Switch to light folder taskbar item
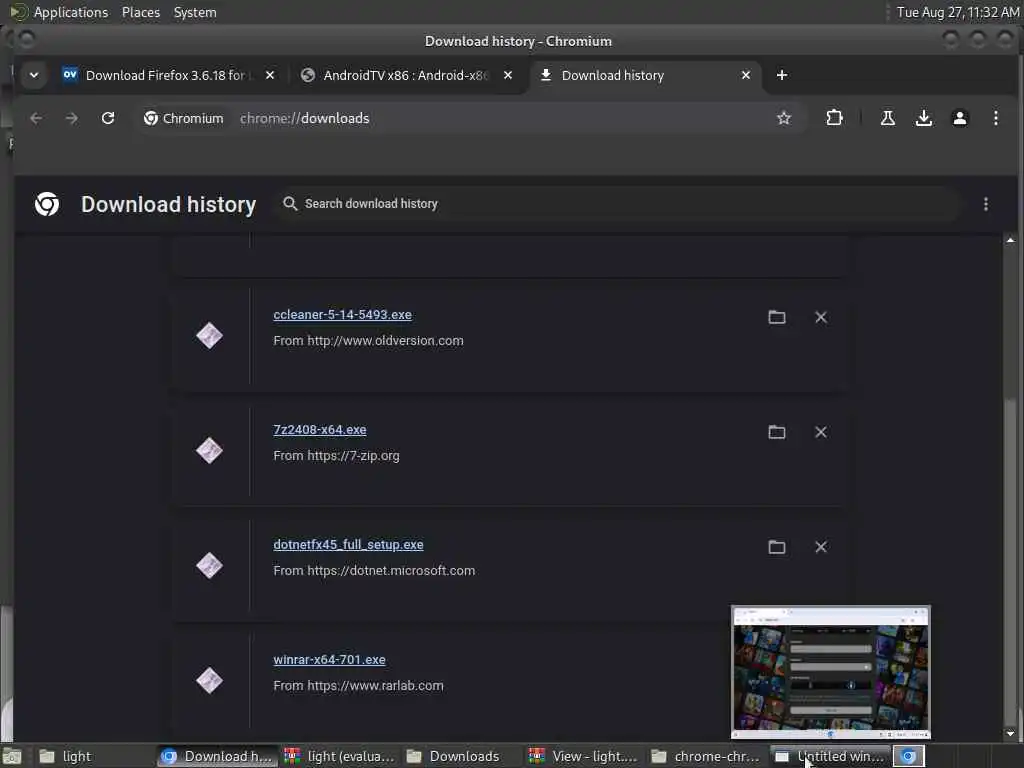 point(93,756)
